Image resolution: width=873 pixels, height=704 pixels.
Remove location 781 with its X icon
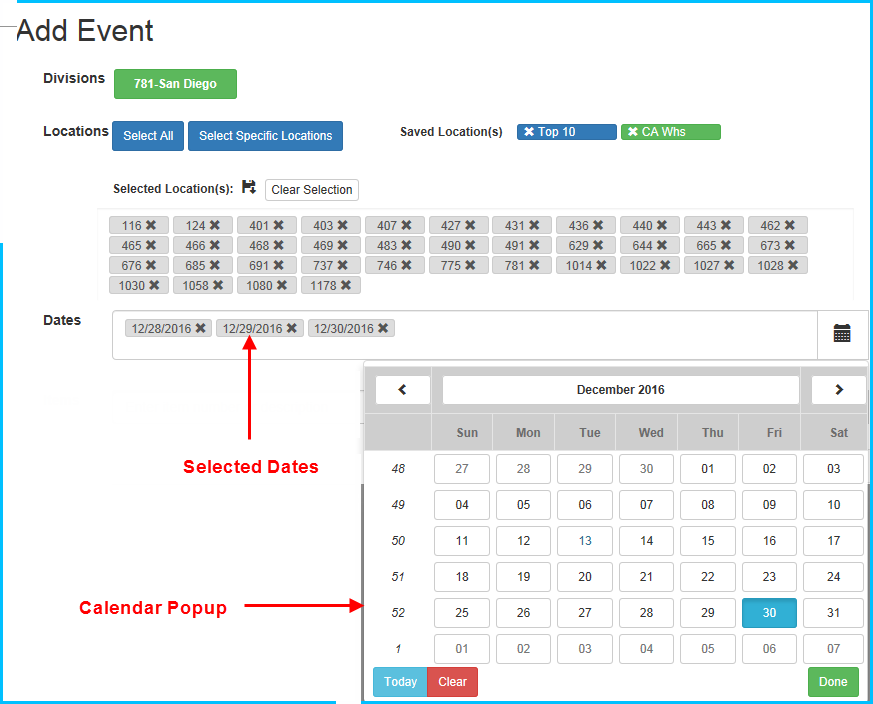(532, 265)
